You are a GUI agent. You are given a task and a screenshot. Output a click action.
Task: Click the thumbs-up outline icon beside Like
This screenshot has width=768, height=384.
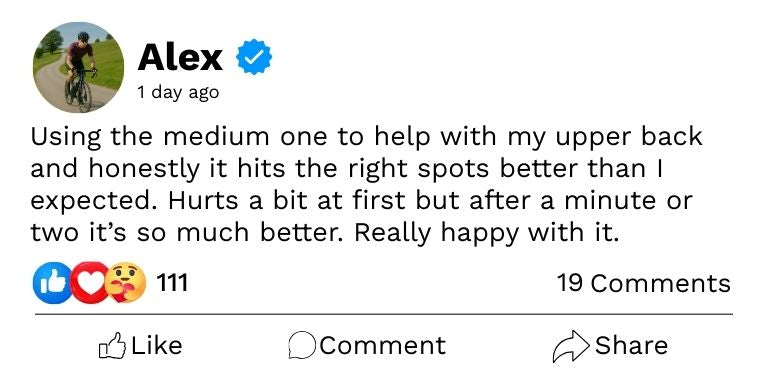point(112,346)
